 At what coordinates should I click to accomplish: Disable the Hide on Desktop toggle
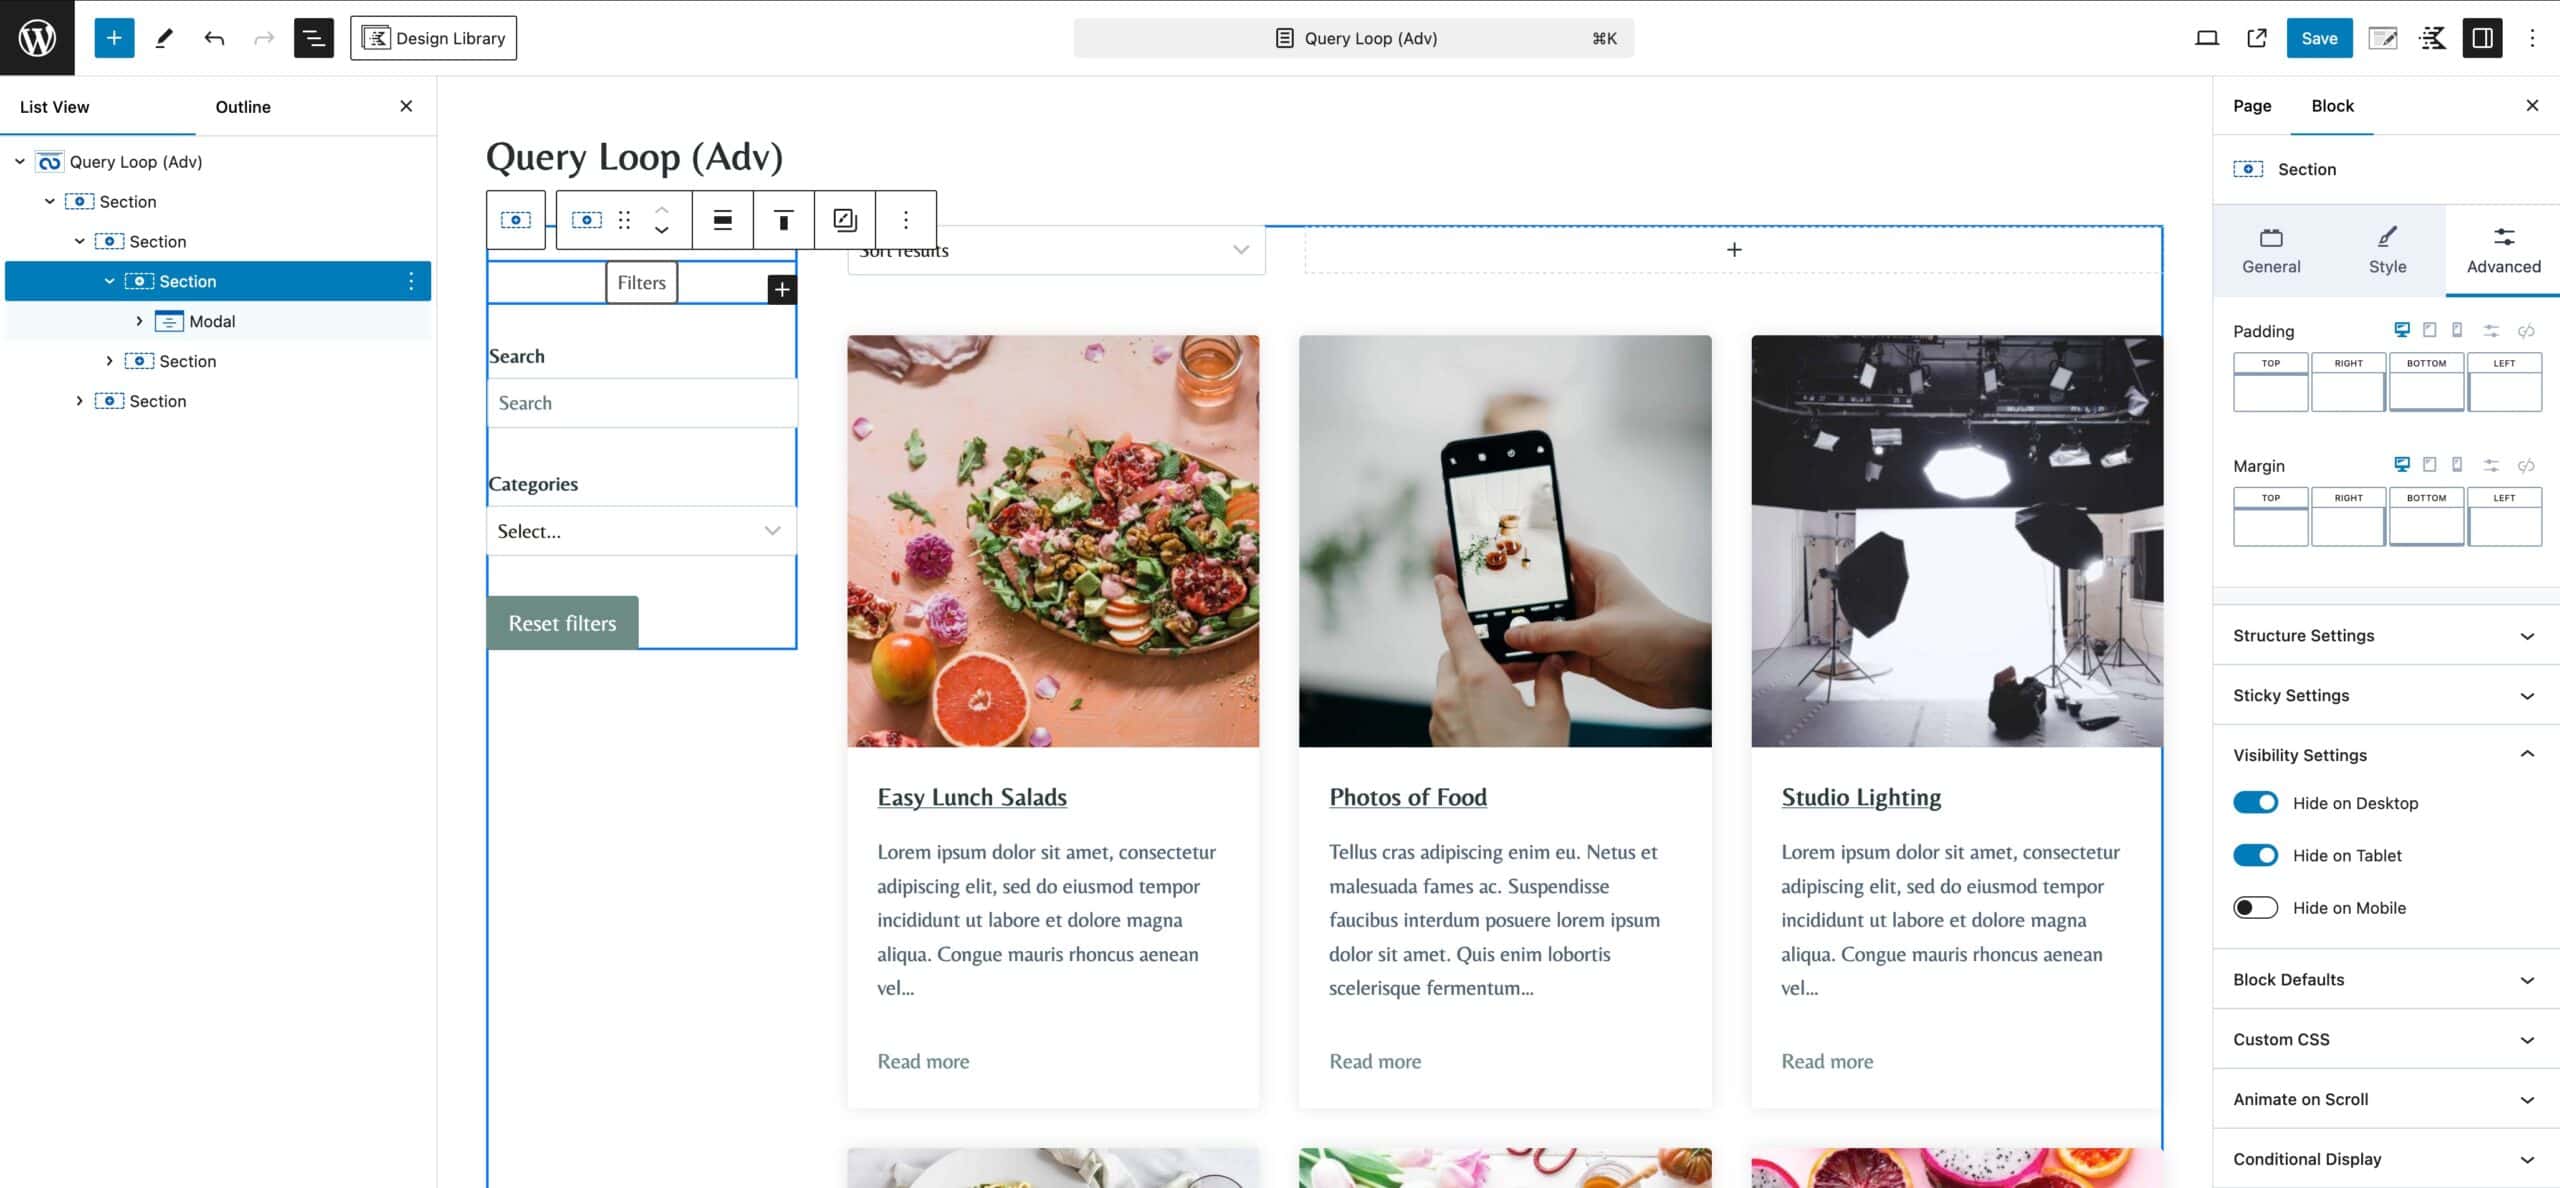[2256, 802]
